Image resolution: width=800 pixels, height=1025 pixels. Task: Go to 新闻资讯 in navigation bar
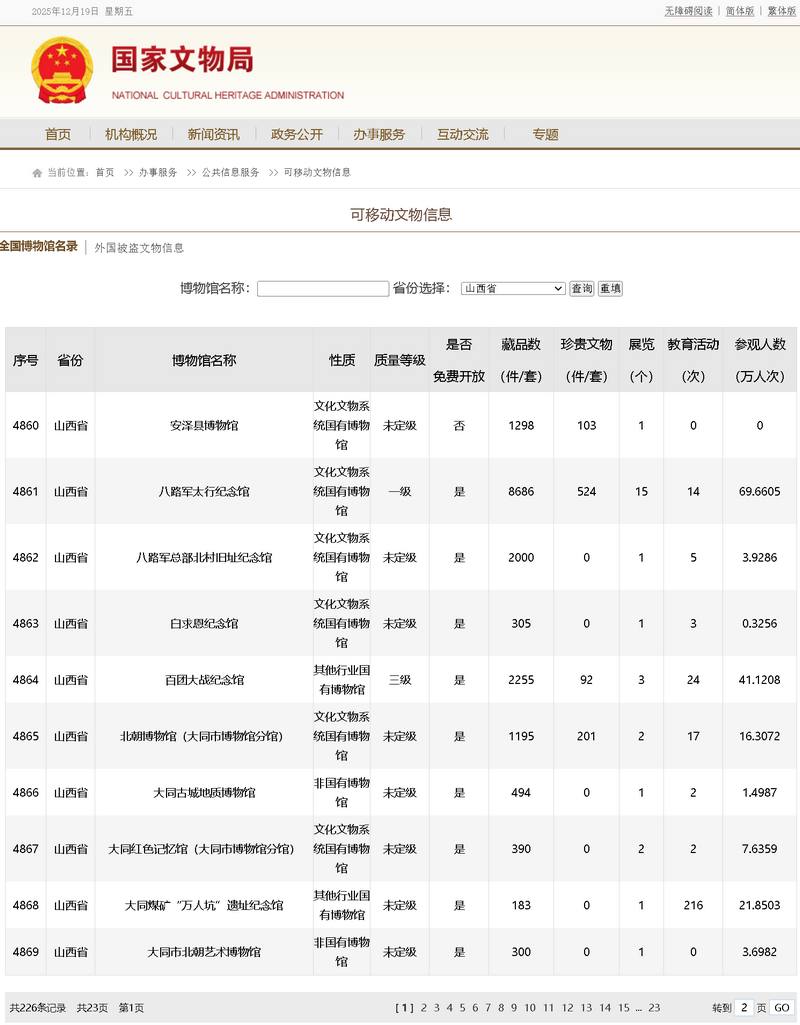point(213,135)
